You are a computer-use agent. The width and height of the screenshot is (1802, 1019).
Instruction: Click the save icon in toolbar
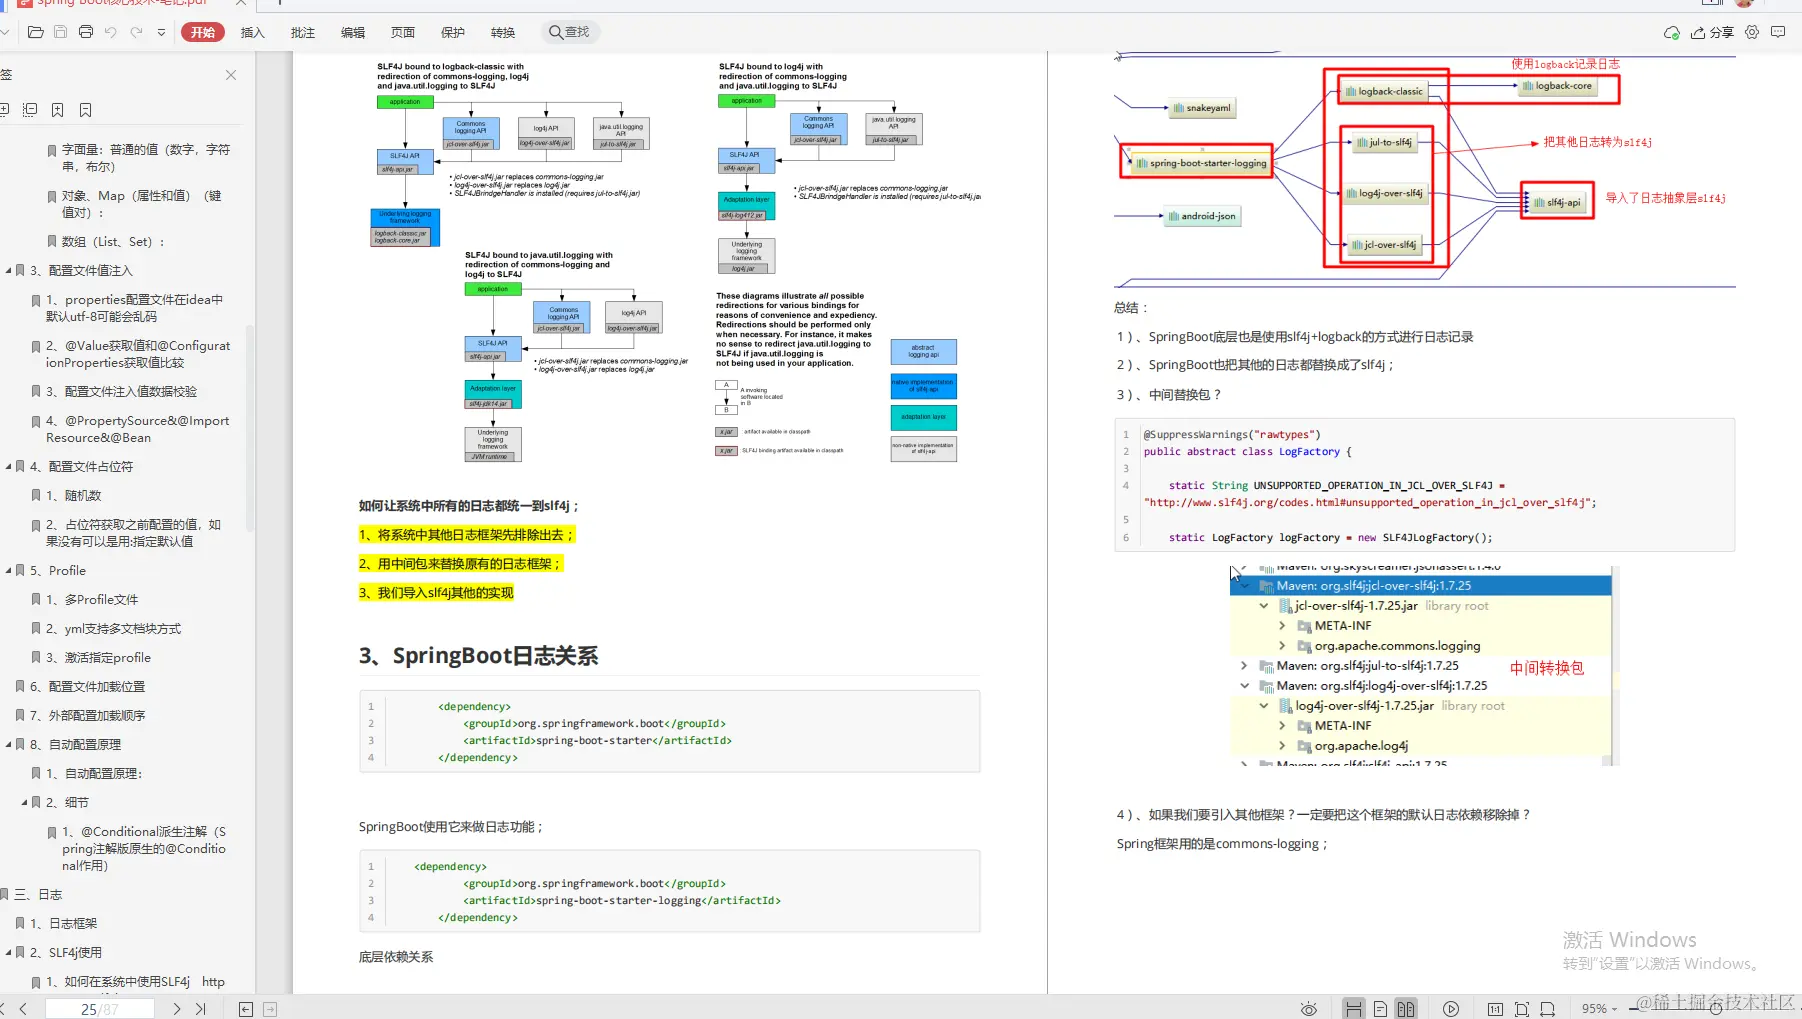(x=60, y=32)
